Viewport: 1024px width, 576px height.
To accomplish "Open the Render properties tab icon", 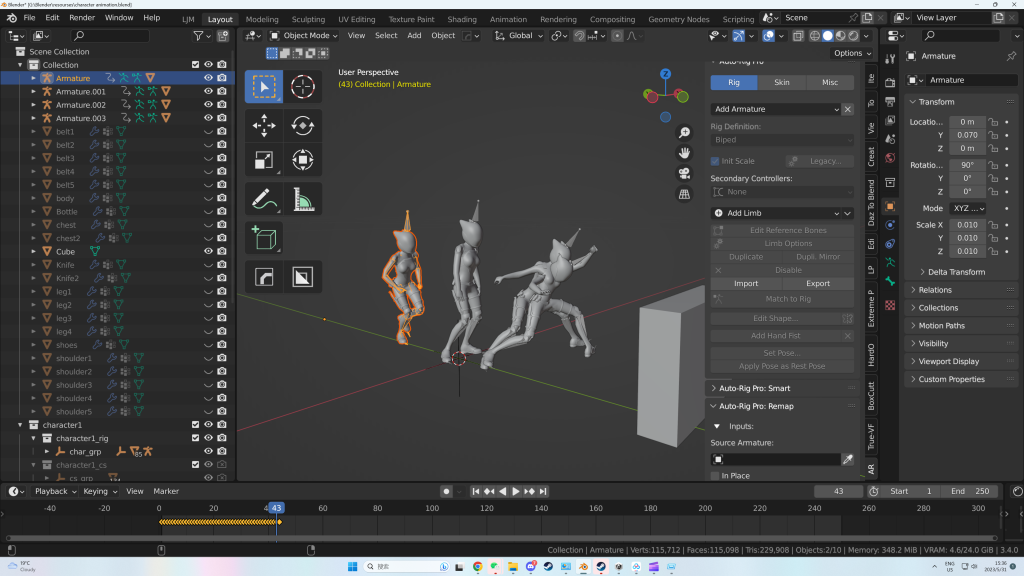I will pyautogui.click(x=890, y=83).
